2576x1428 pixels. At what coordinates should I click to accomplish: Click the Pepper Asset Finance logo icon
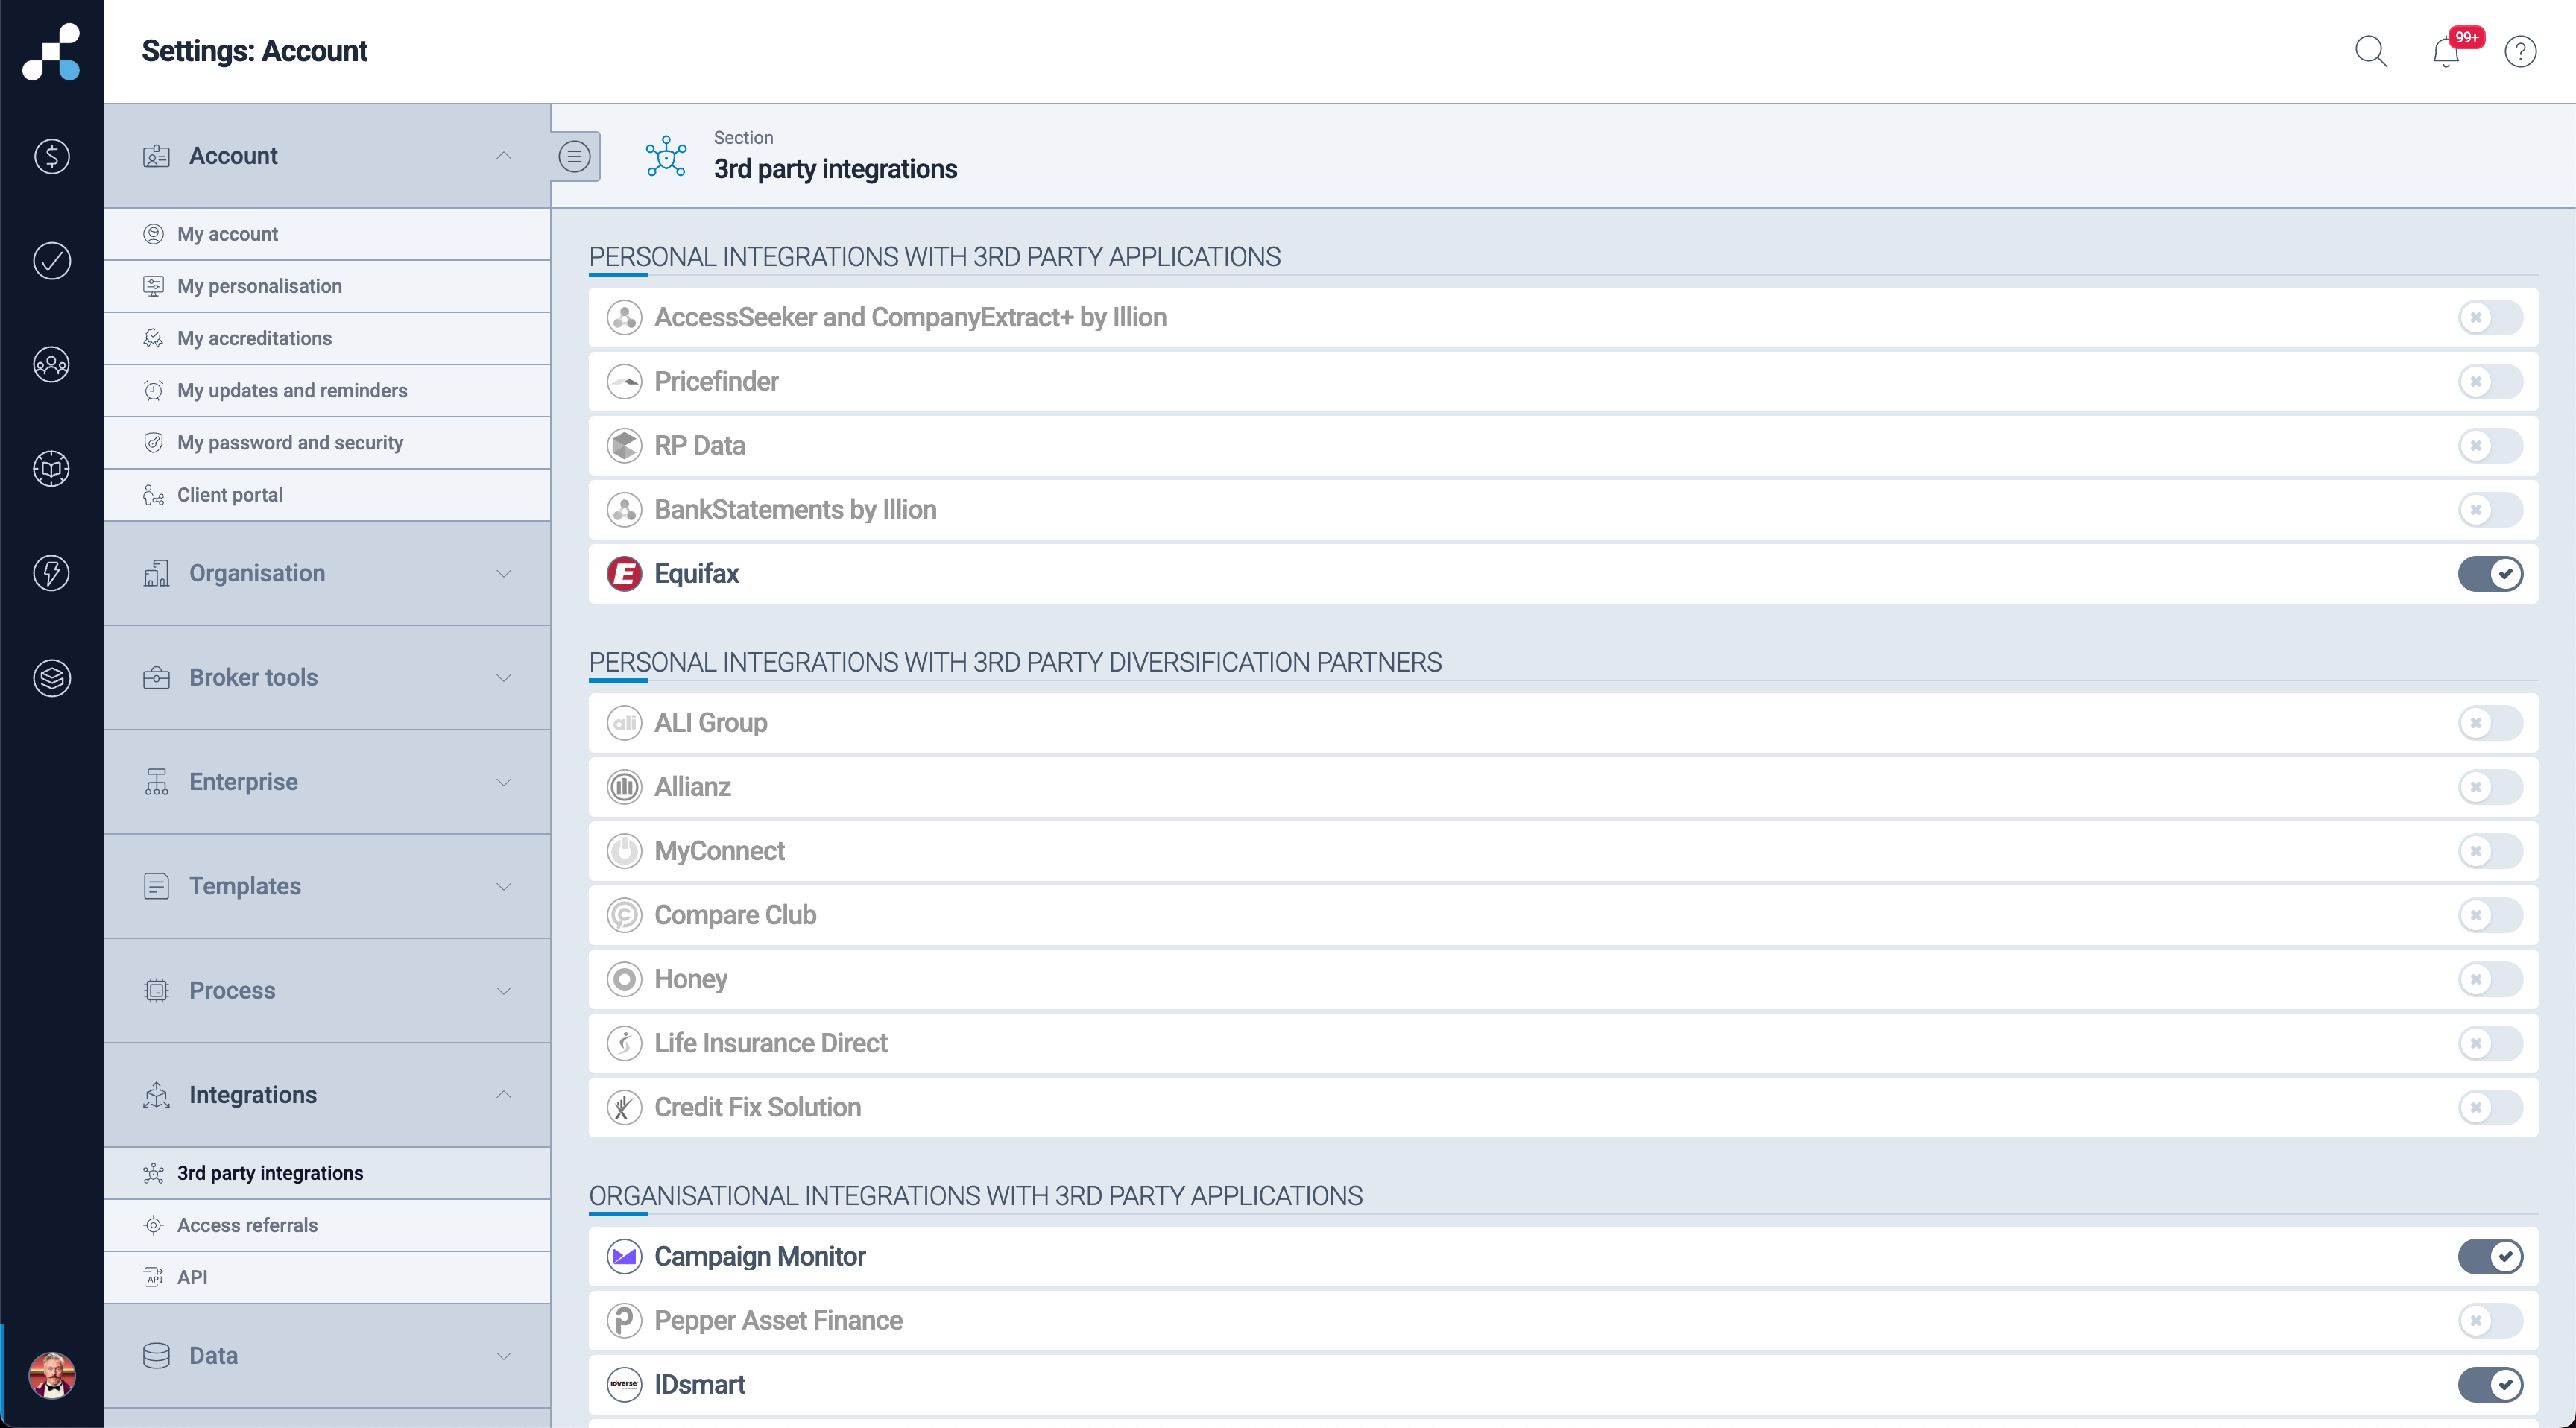click(625, 1320)
